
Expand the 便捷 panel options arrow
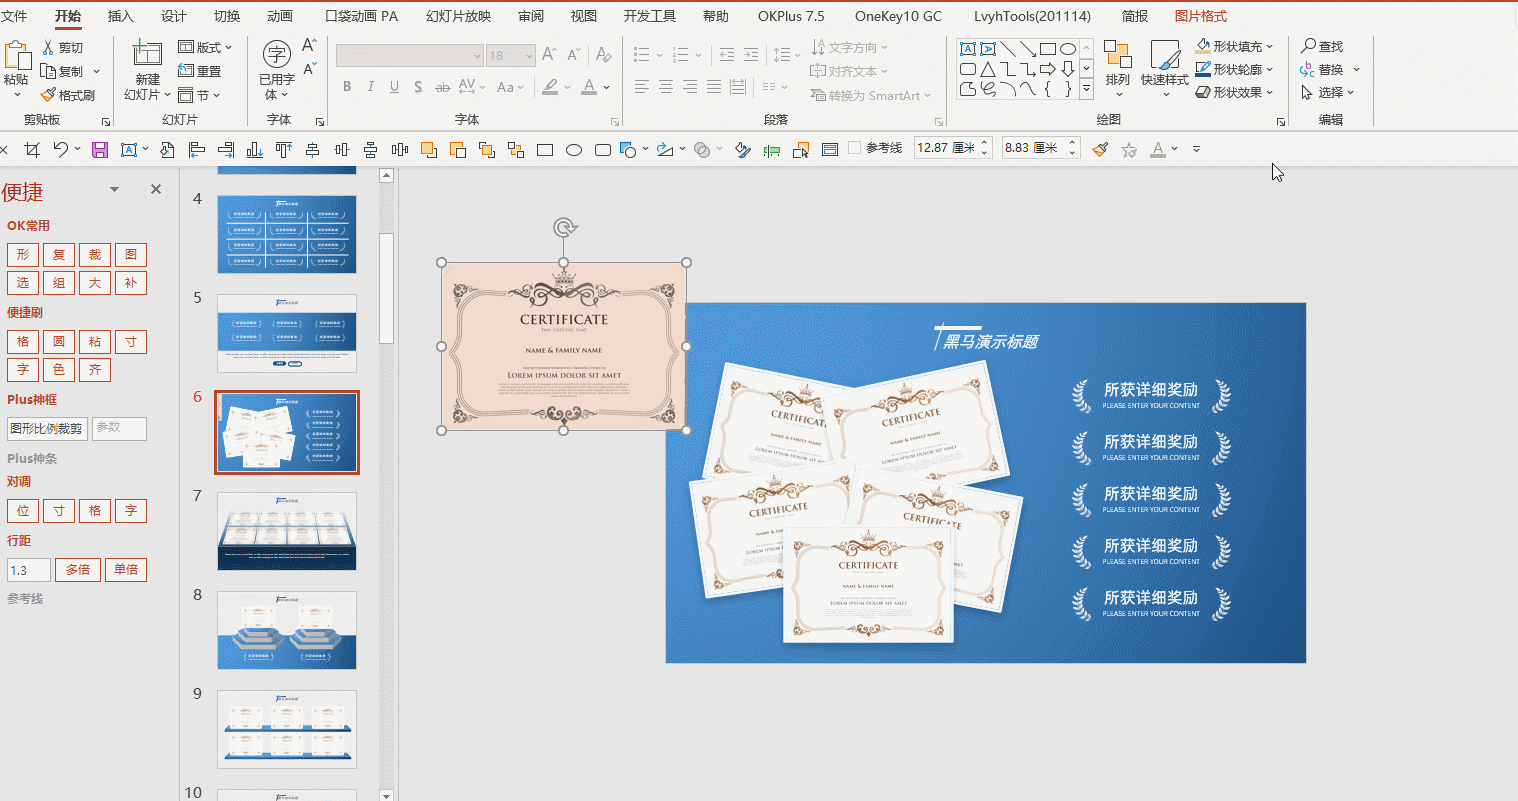114,189
